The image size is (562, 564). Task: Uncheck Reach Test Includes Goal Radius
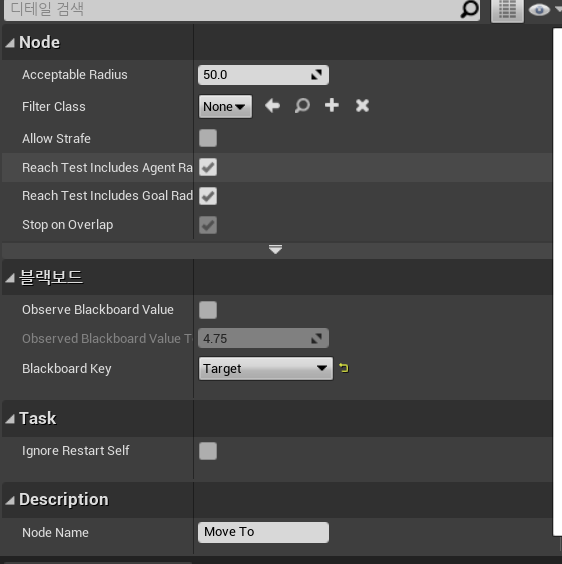coord(208,196)
